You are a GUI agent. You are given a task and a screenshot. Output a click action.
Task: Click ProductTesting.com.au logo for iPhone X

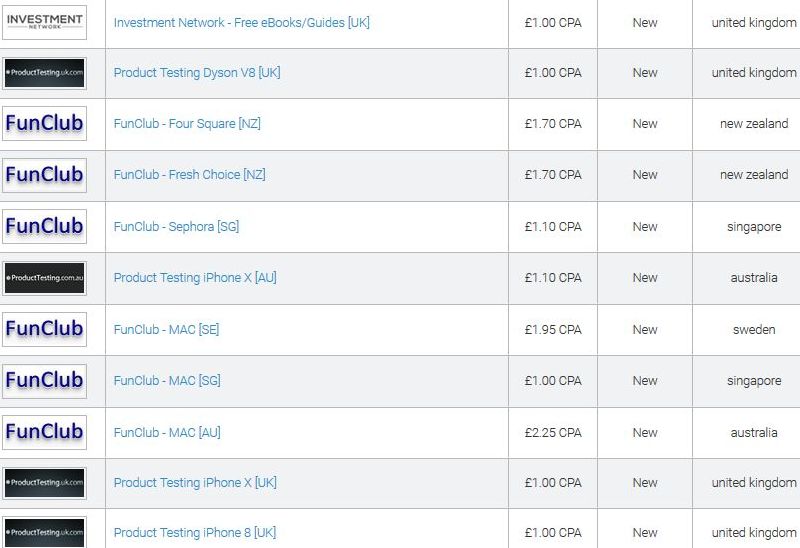[44, 278]
